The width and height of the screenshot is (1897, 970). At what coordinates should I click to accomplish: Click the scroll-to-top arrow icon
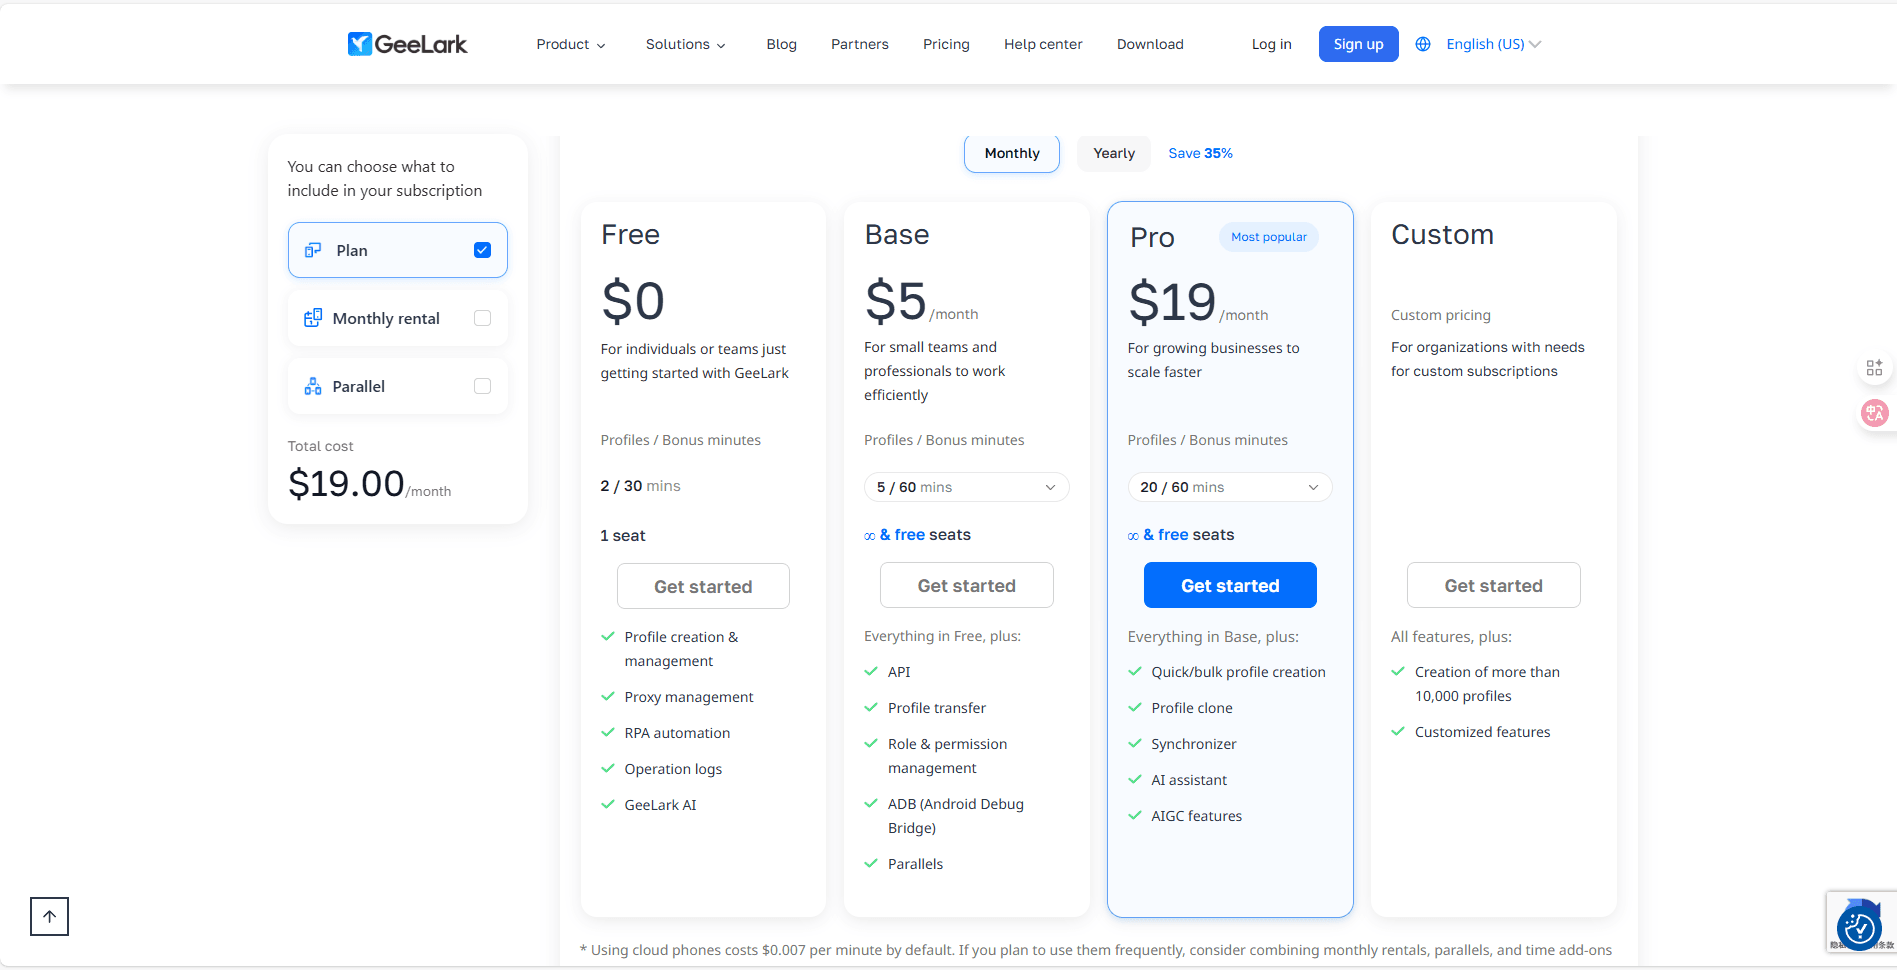[x=49, y=916]
